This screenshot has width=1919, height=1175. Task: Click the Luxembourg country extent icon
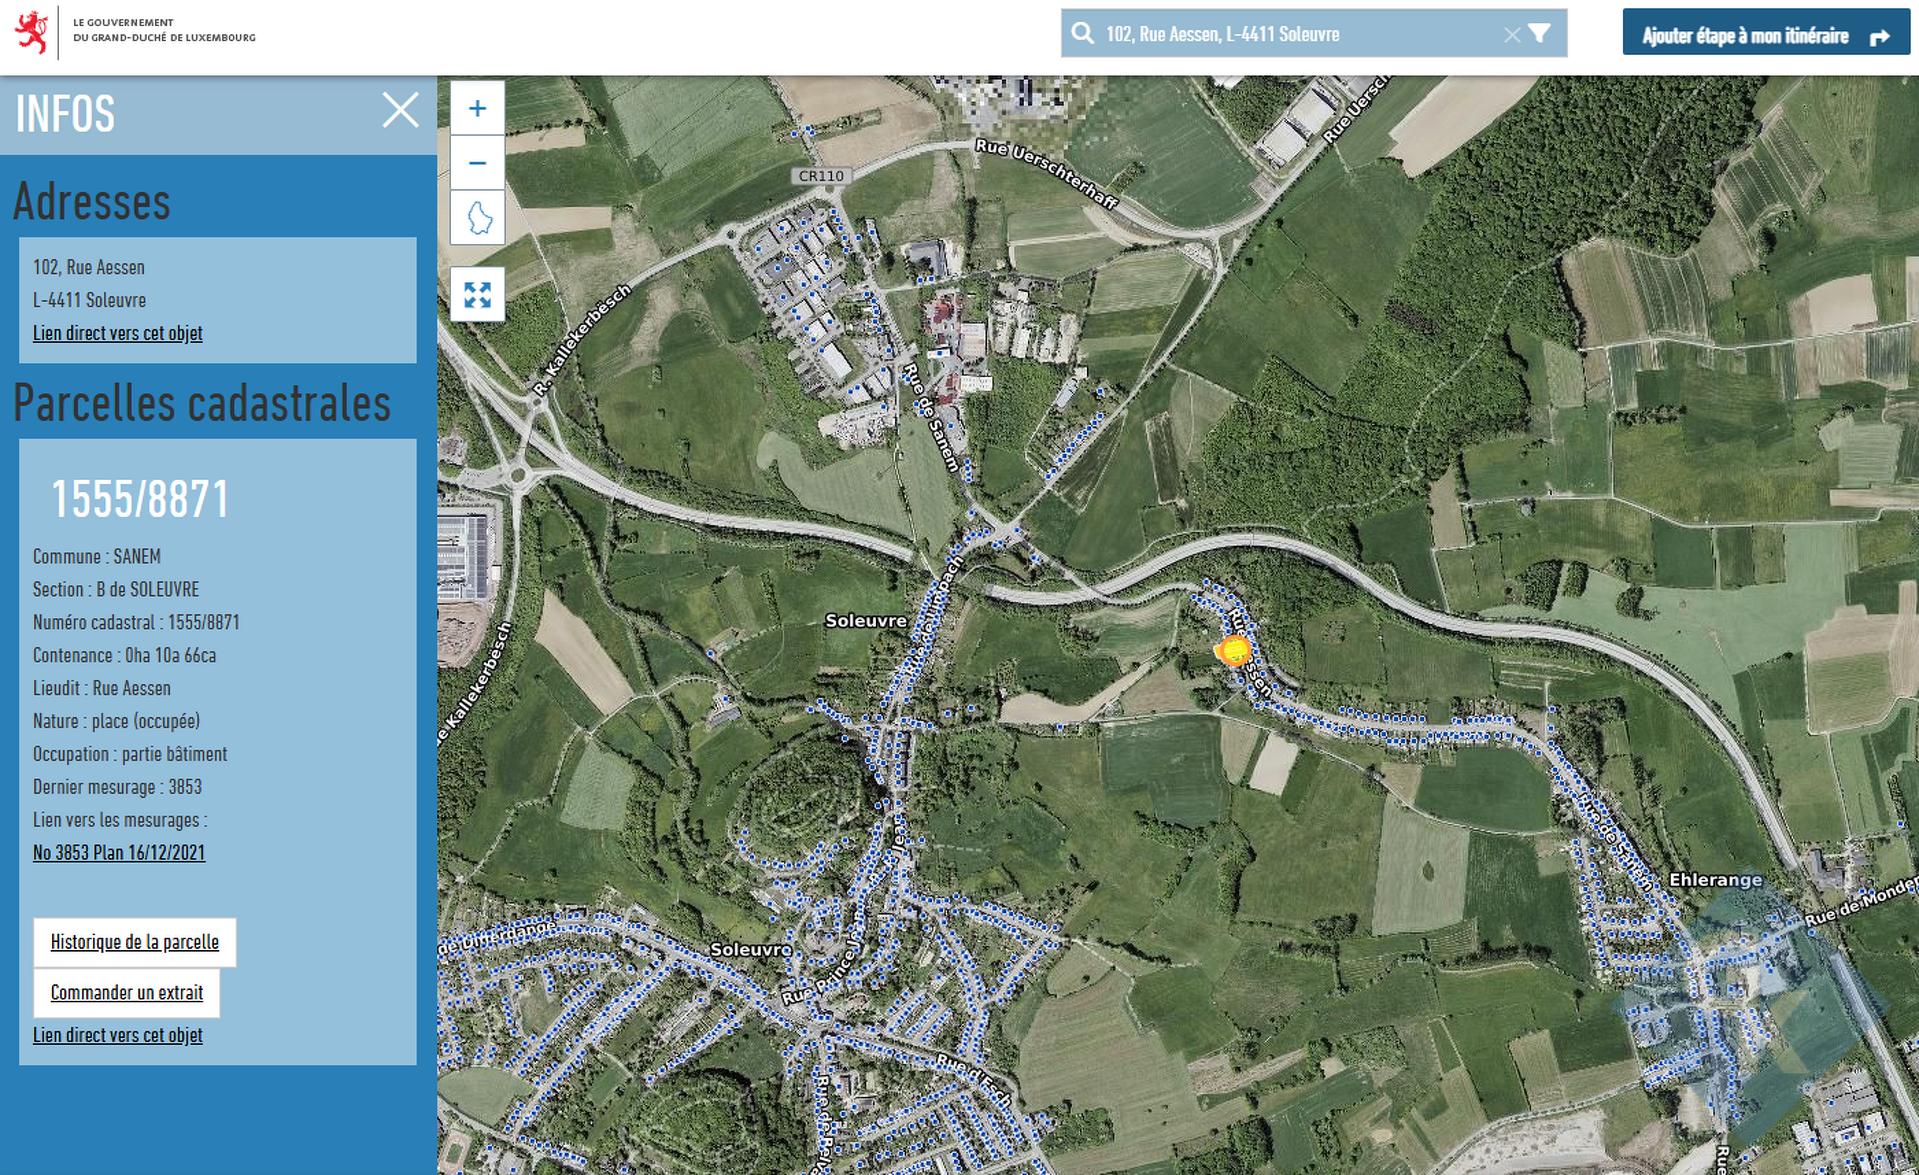[477, 217]
